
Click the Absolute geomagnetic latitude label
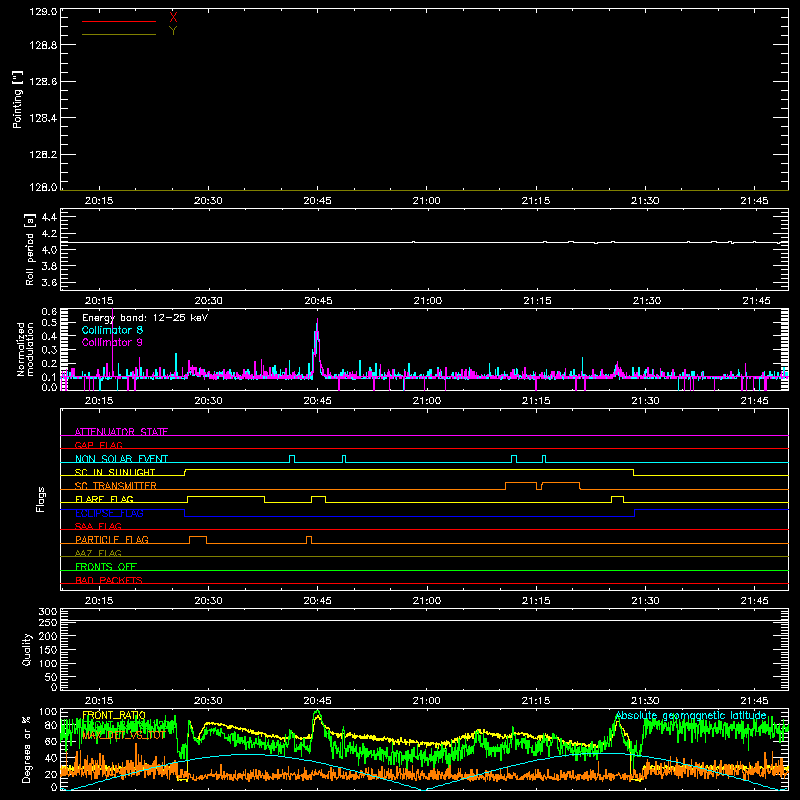point(691,715)
